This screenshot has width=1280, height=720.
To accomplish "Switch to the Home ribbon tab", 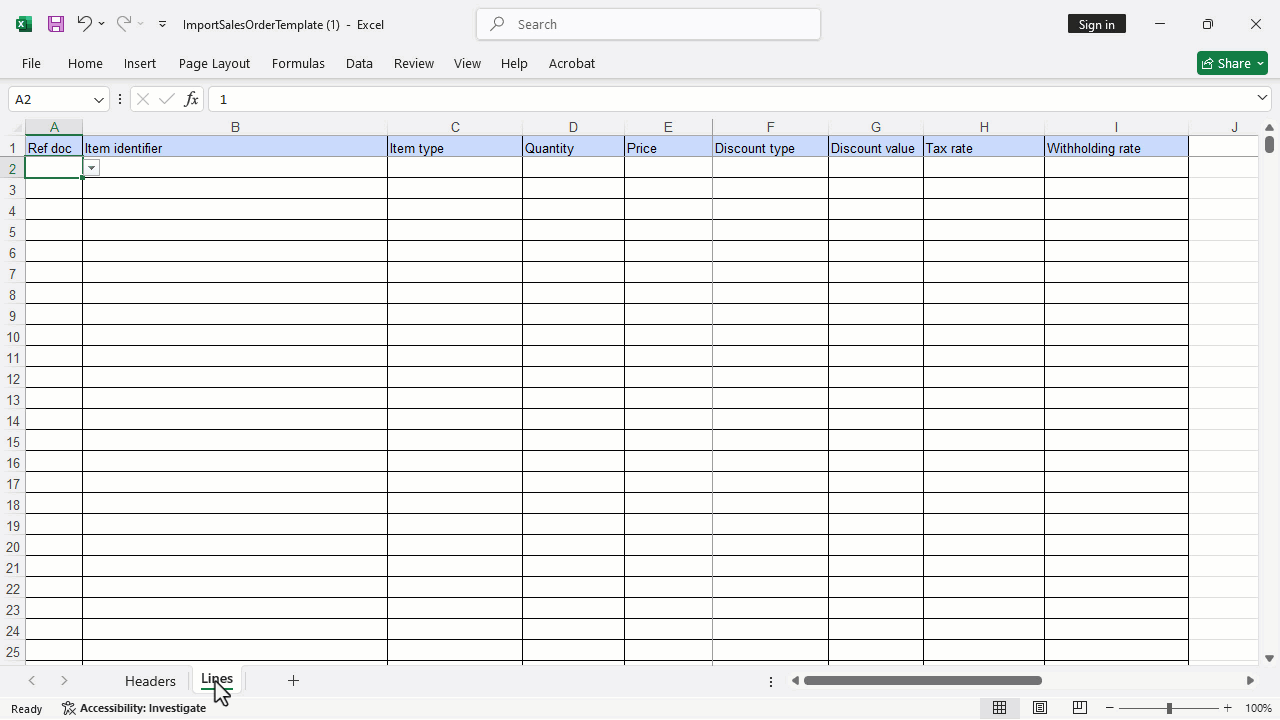I will point(85,63).
